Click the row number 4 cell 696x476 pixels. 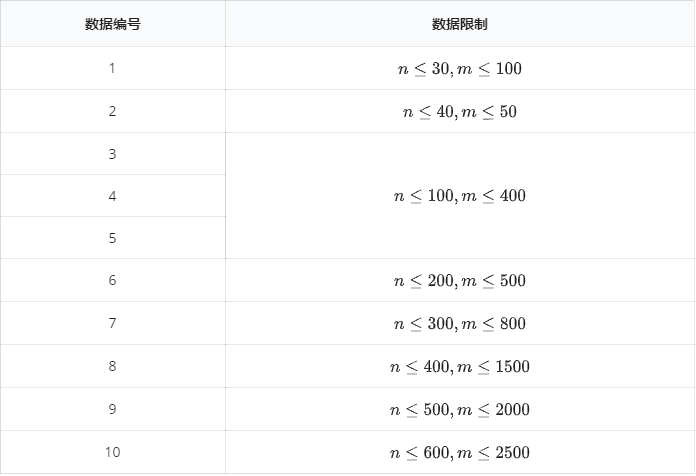112,196
